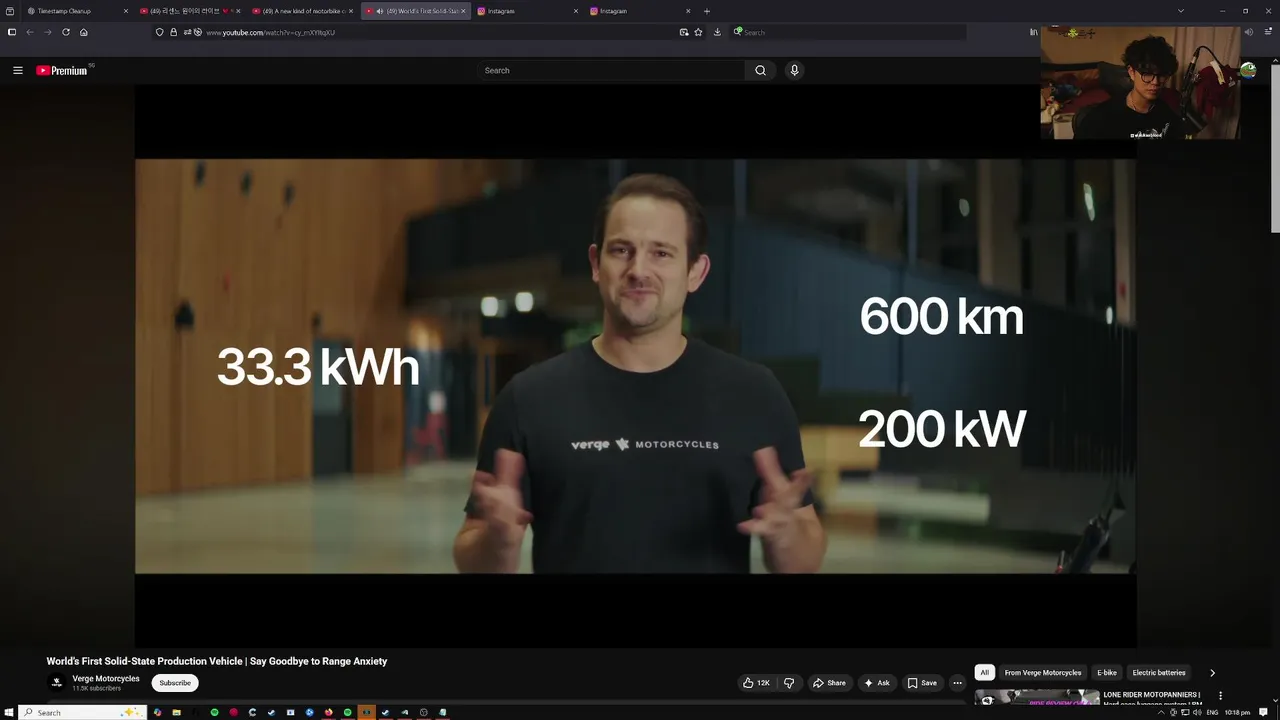Screen dimensions: 1280x720
Task: Open the Verge Motorcycles channel name link
Action: [106, 678]
